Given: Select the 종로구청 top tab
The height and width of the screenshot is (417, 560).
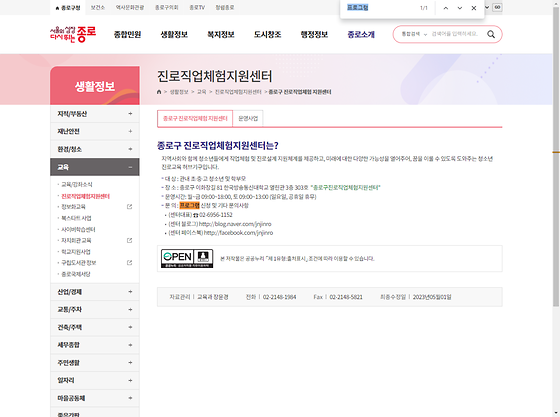Looking at the screenshot, I should [x=68, y=7].
